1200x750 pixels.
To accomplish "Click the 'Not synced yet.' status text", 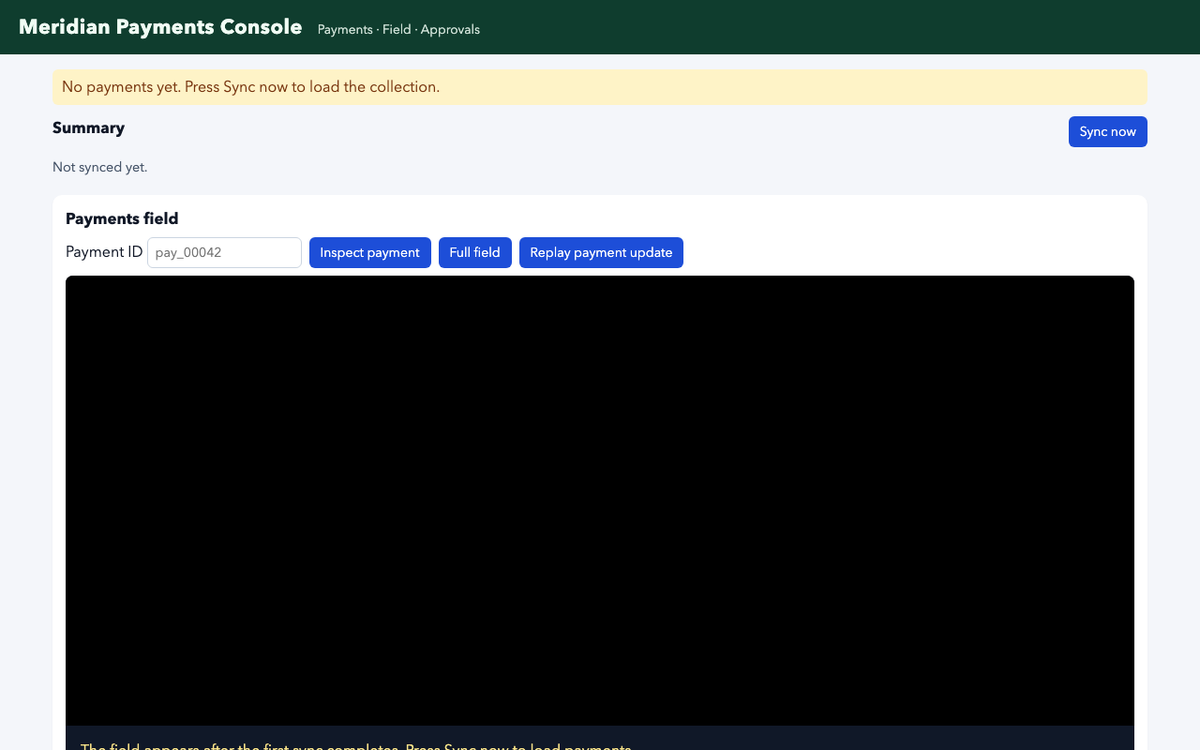I will point(100,167).
